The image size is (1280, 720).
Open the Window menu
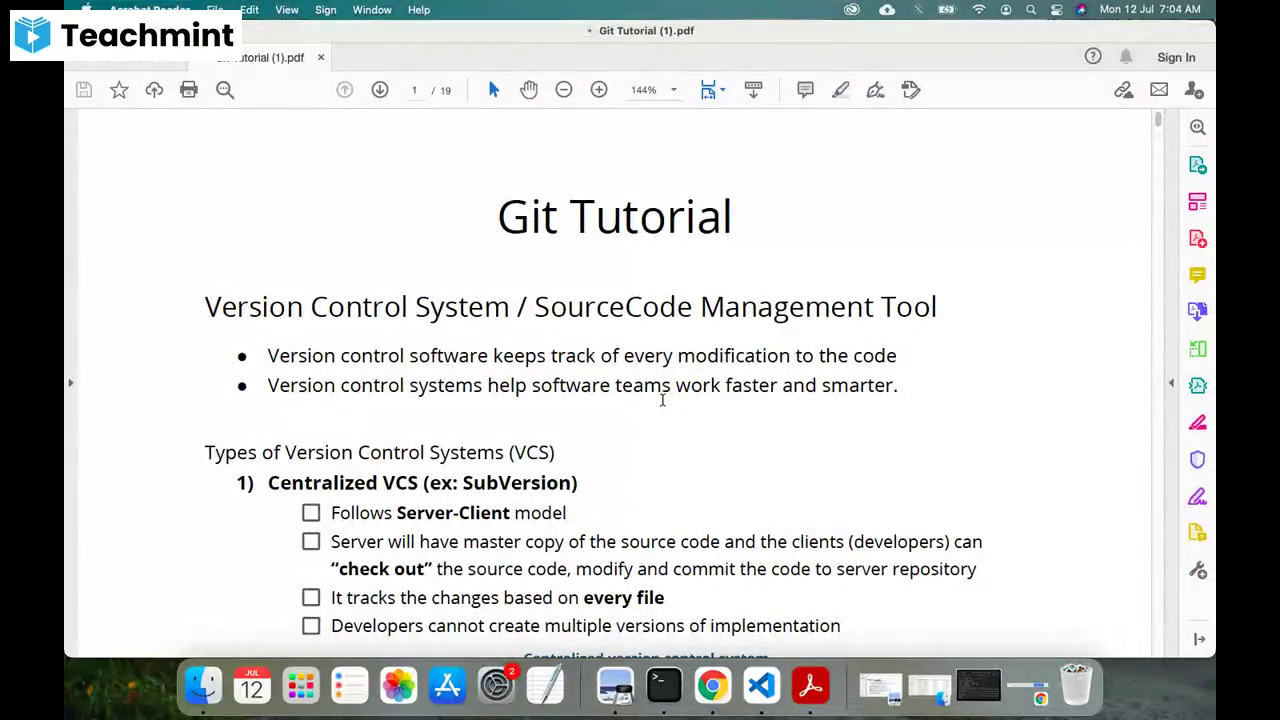tap(372, 10)
